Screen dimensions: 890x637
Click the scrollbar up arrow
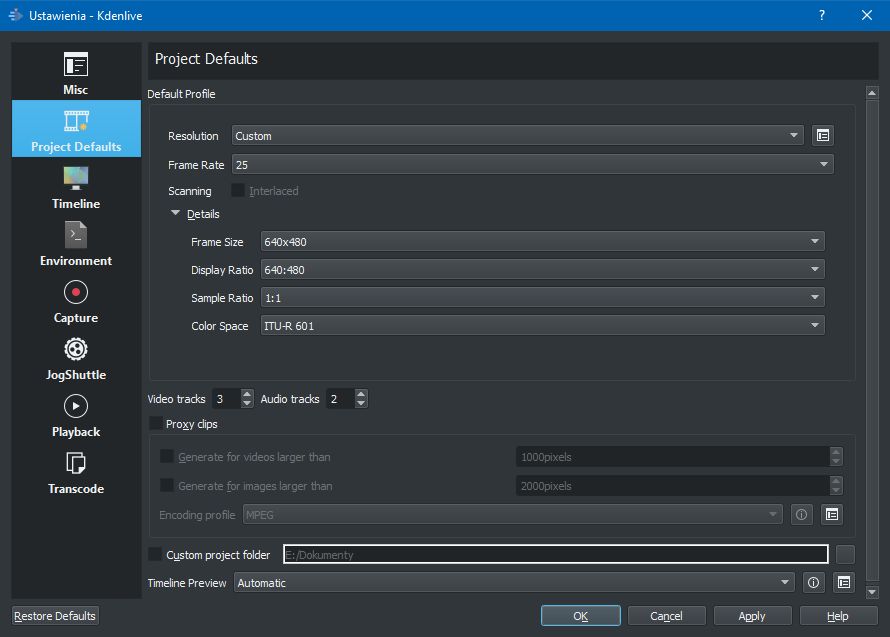(872, 93)
